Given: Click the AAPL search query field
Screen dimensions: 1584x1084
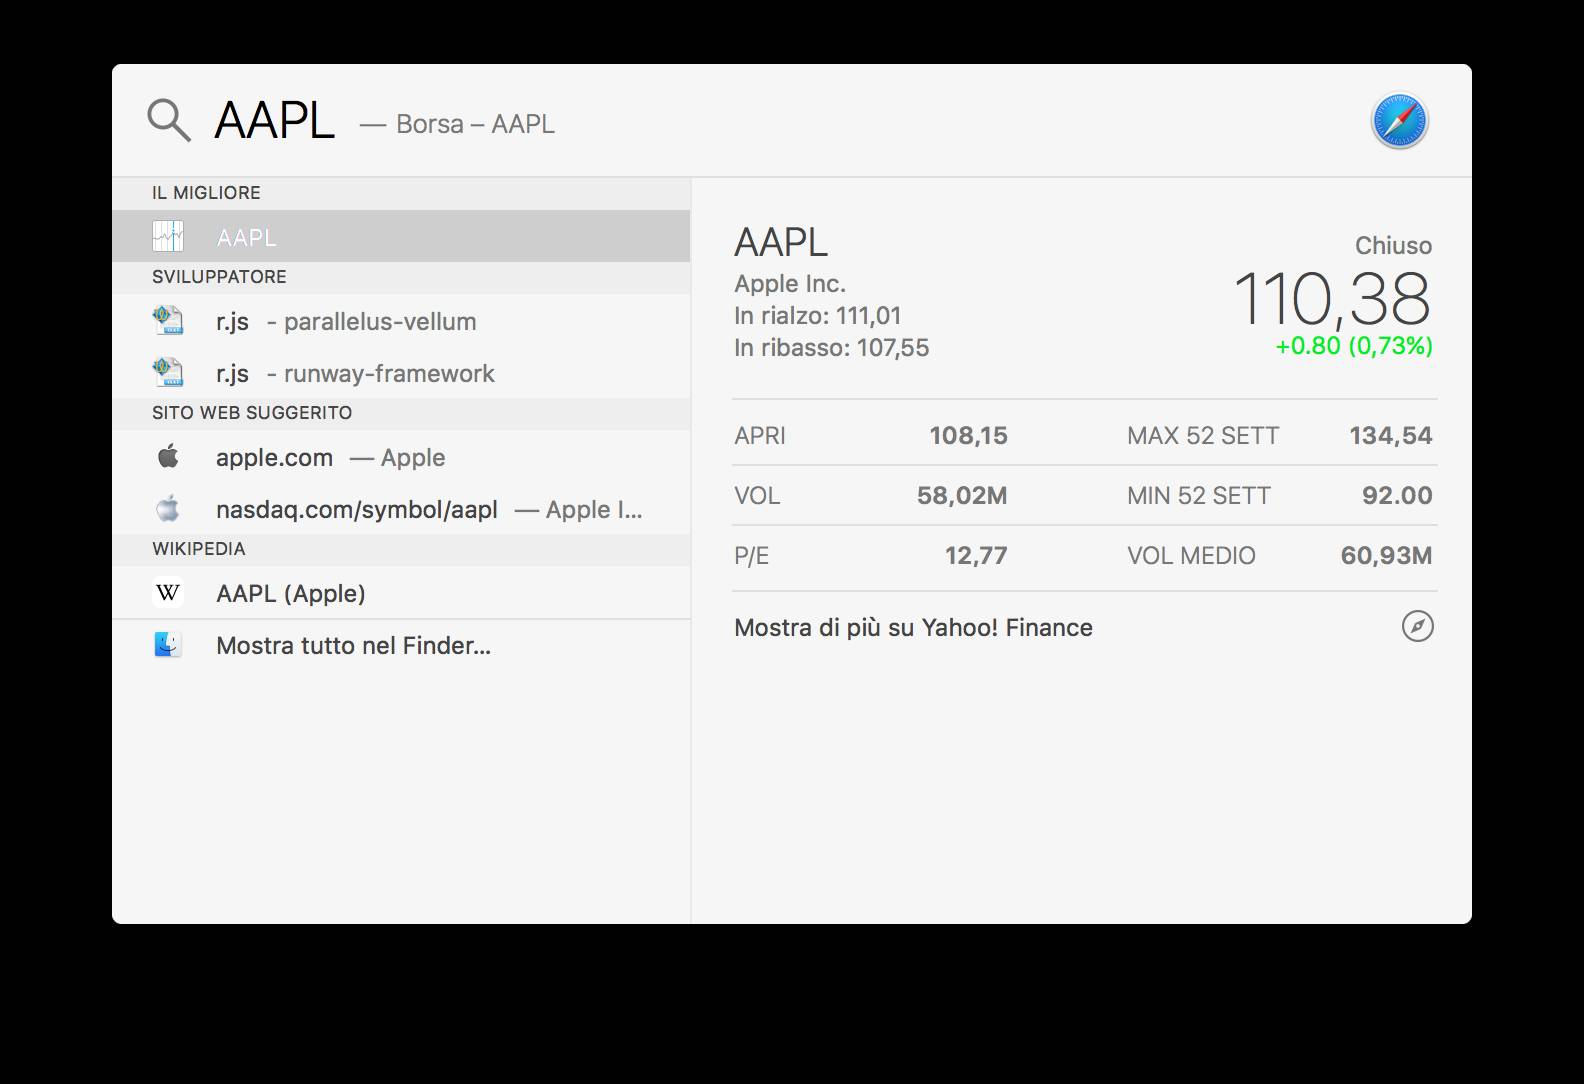Looking at the screenshot, I should coord(274,121).
